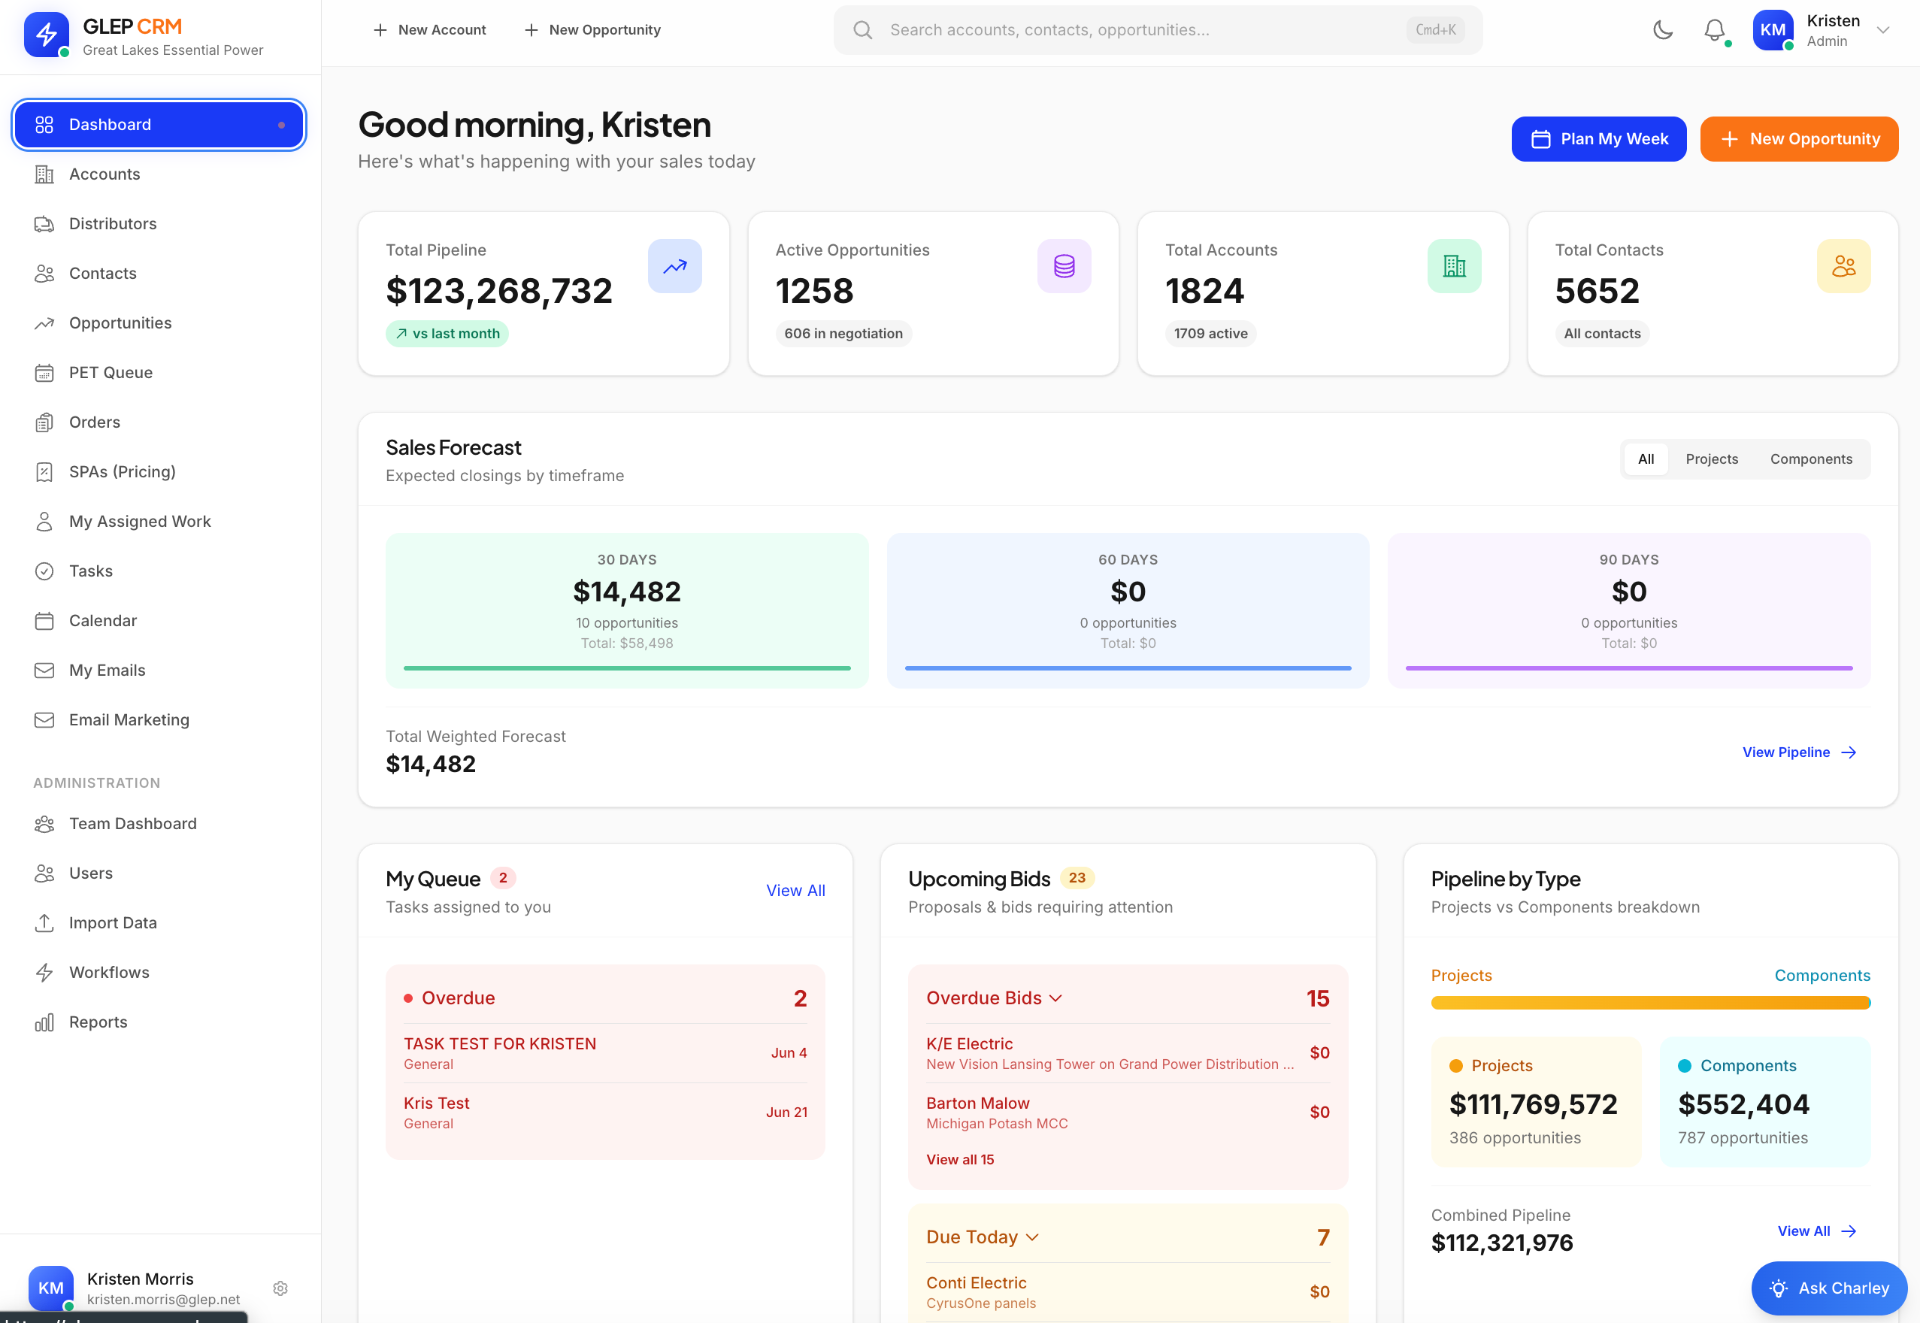Click View All in My Queue
This screenshot has width=1920, height=1323.
pos(796,890)
